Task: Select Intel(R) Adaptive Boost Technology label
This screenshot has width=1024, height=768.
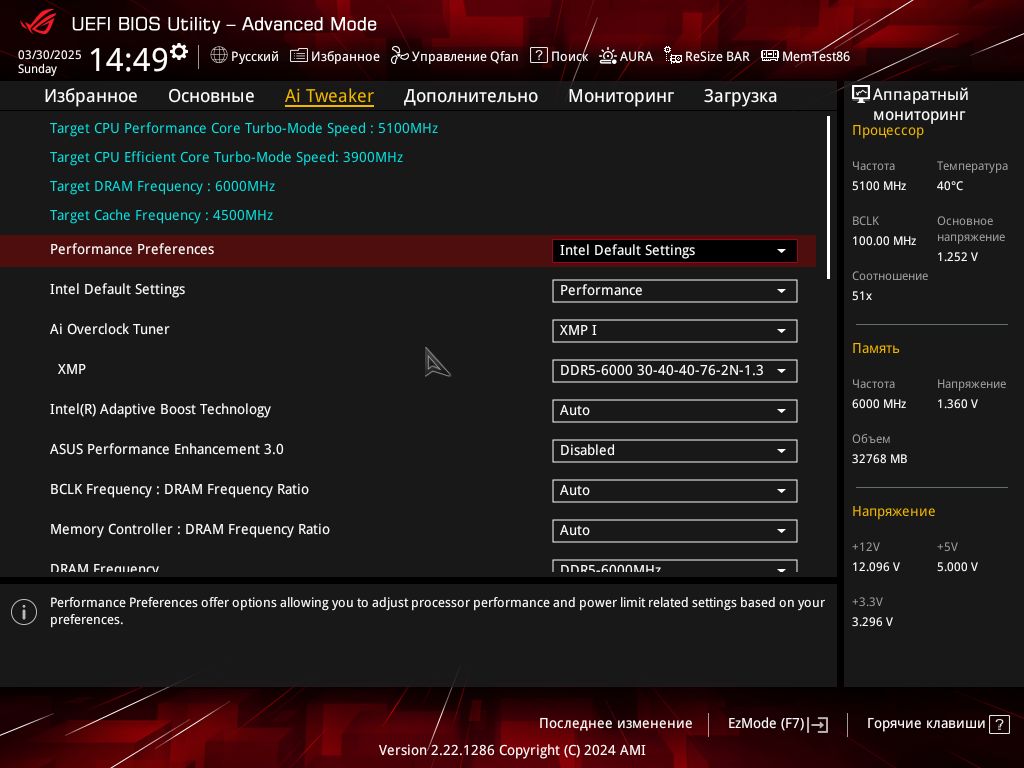Action: 160,409
